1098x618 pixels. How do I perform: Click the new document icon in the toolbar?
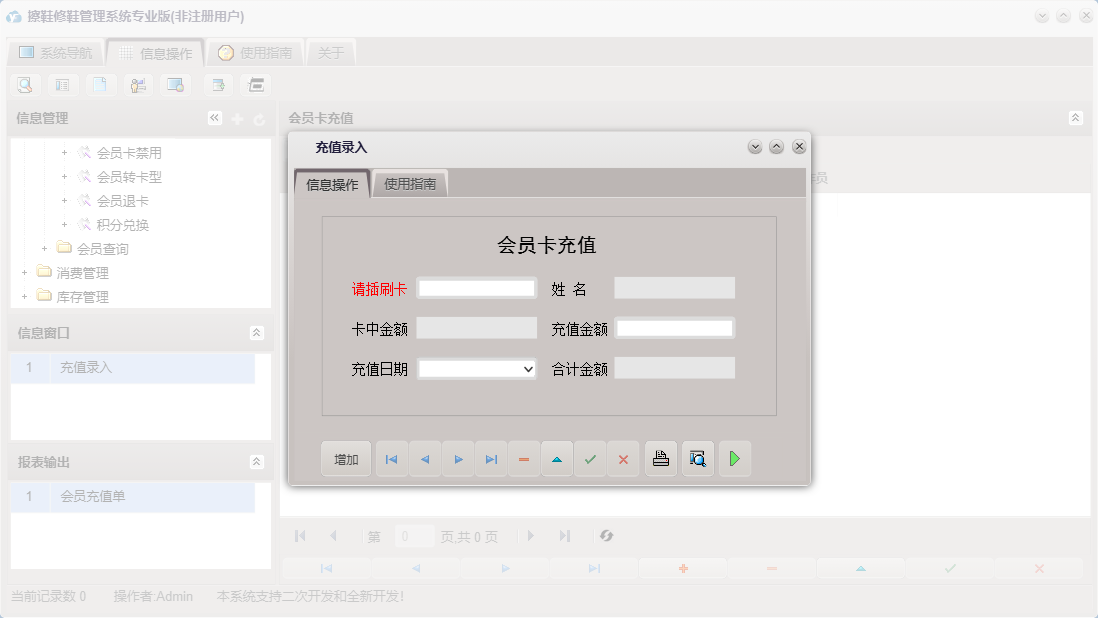[x=100, y=85]
